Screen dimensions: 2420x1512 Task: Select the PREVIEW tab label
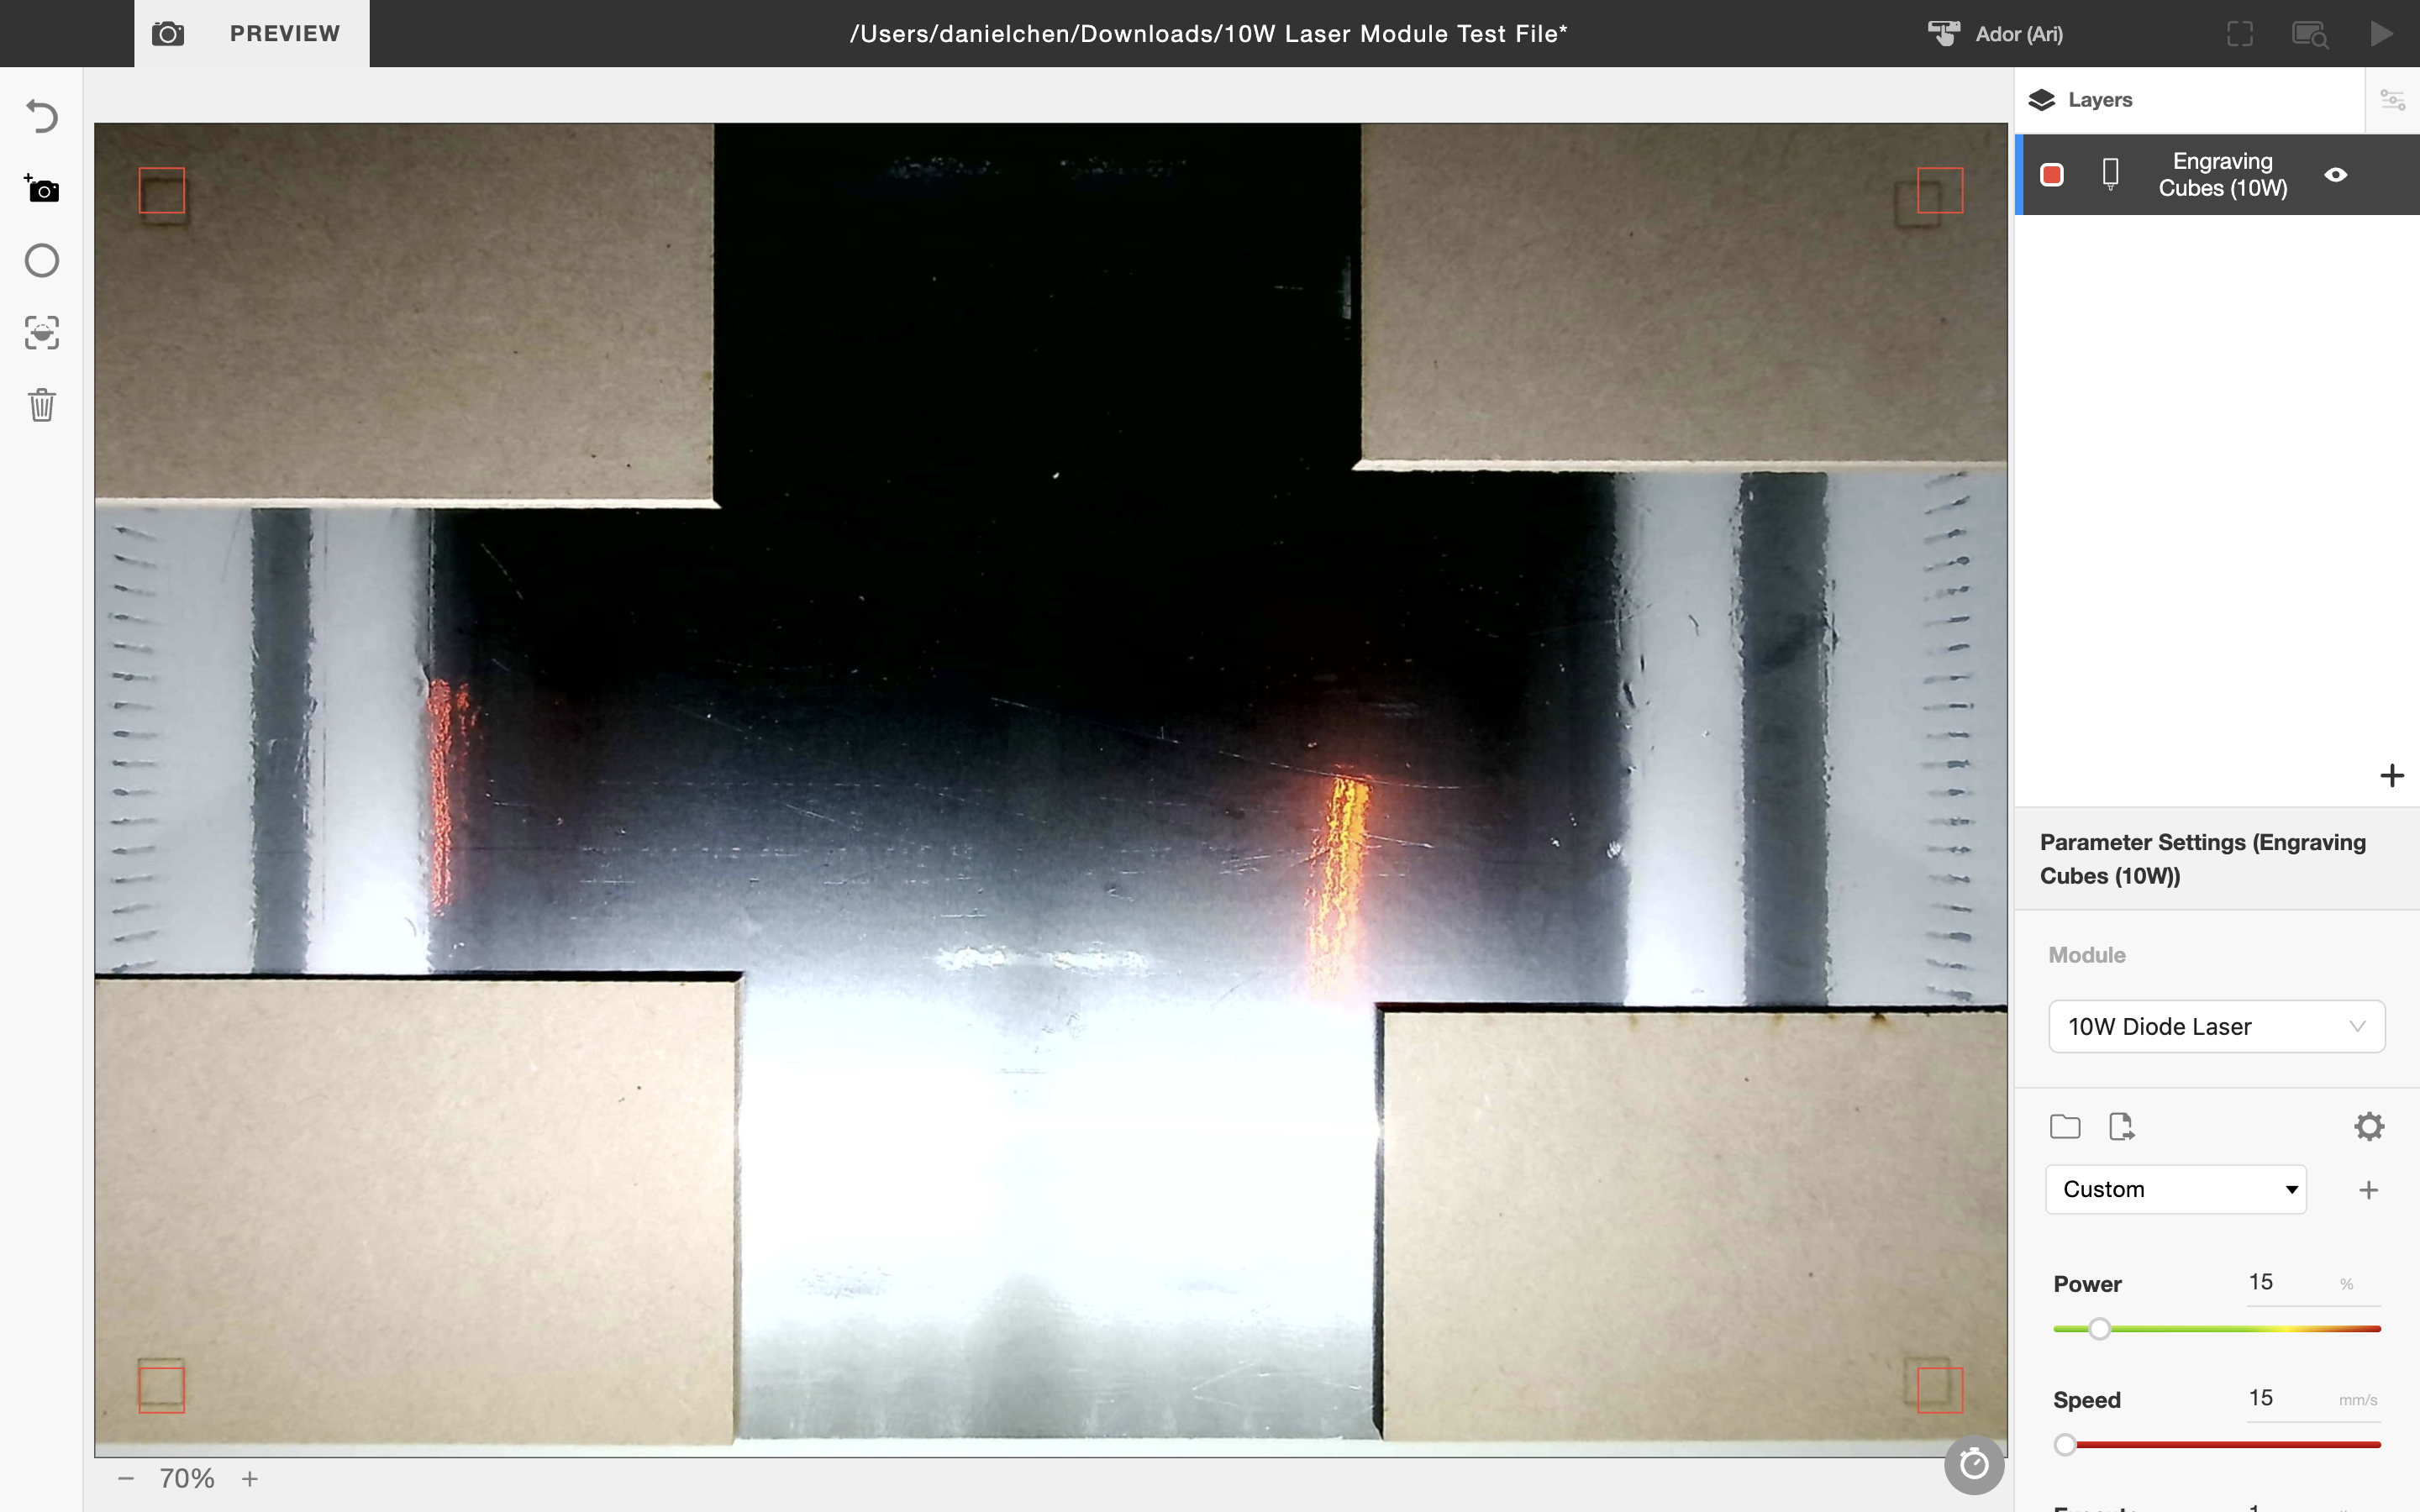(x=285, y=34)
